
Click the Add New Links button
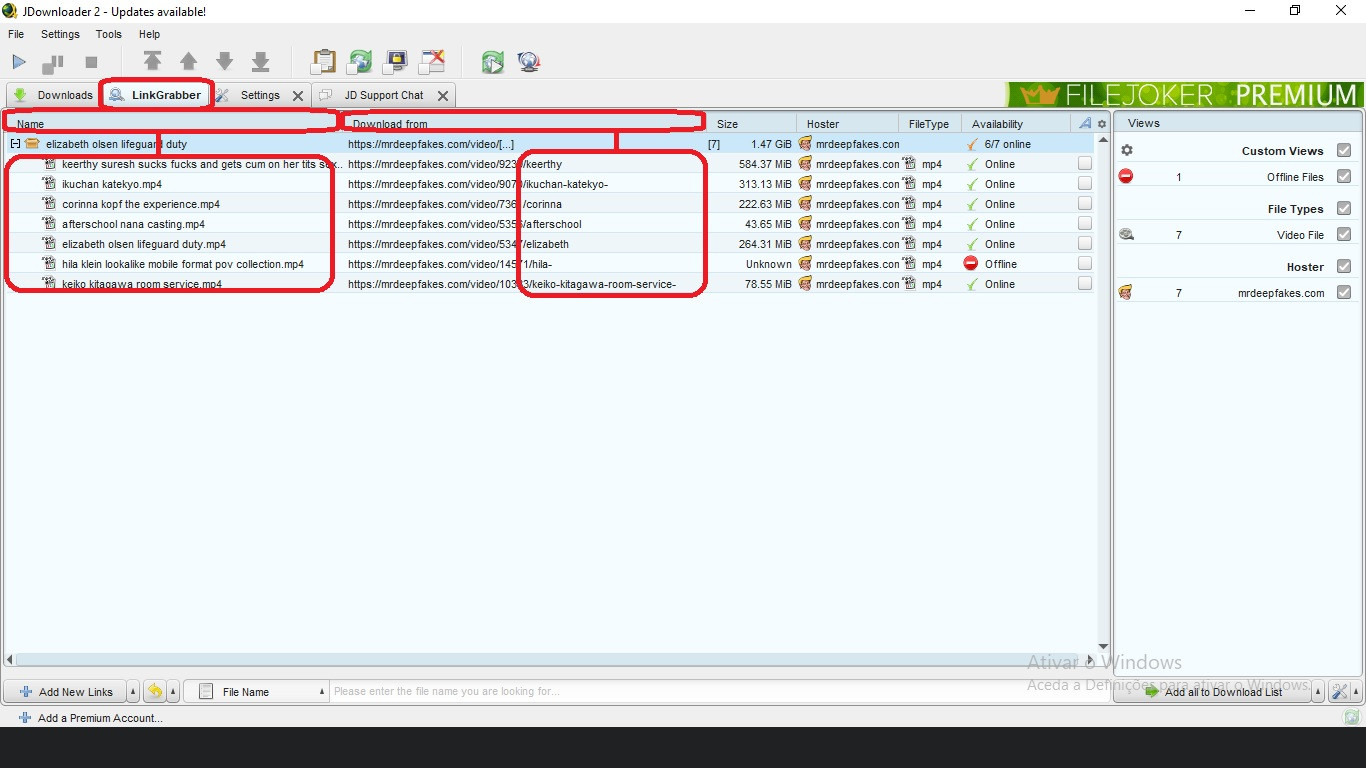[66, 692]
